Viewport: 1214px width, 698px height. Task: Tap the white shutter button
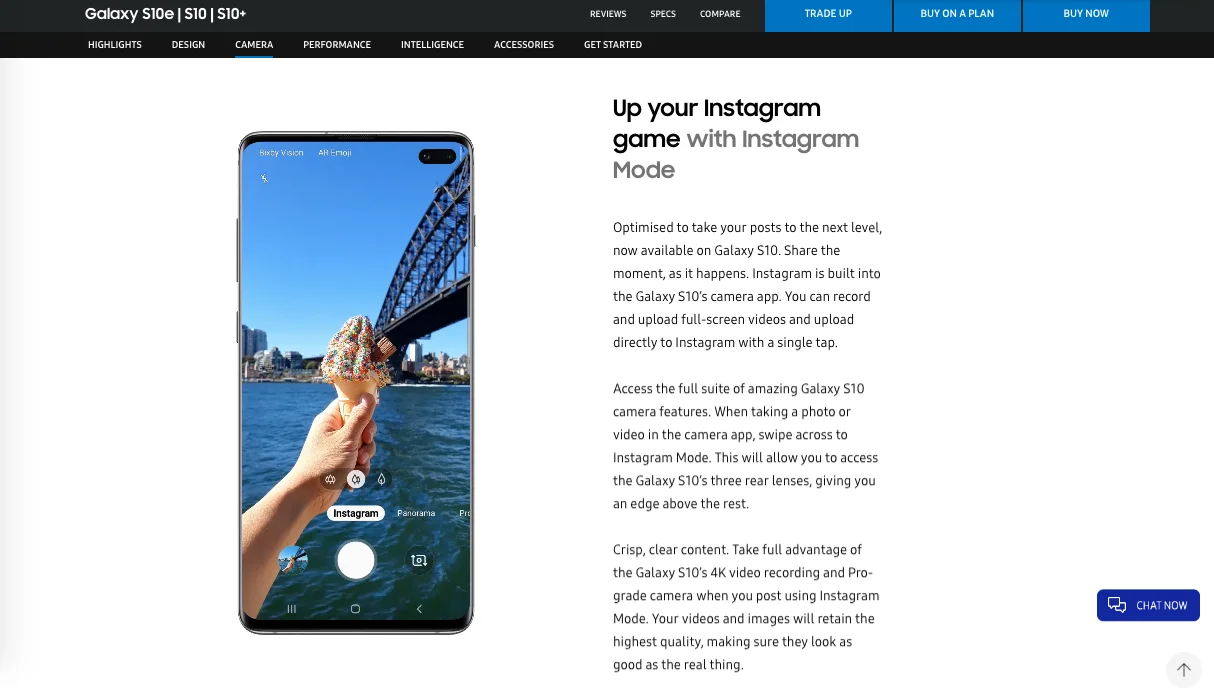tap(355, 560)
